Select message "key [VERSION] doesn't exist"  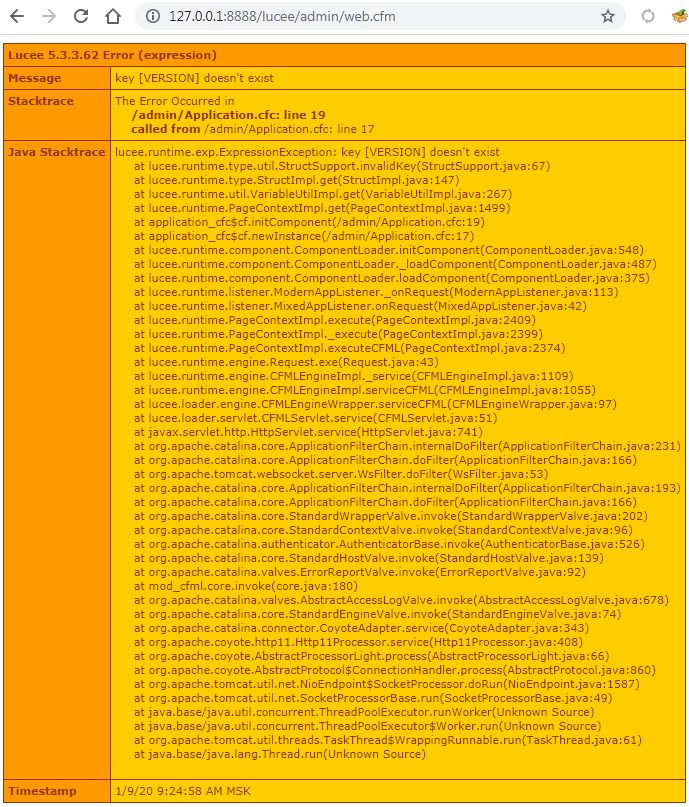pos(195,78)
